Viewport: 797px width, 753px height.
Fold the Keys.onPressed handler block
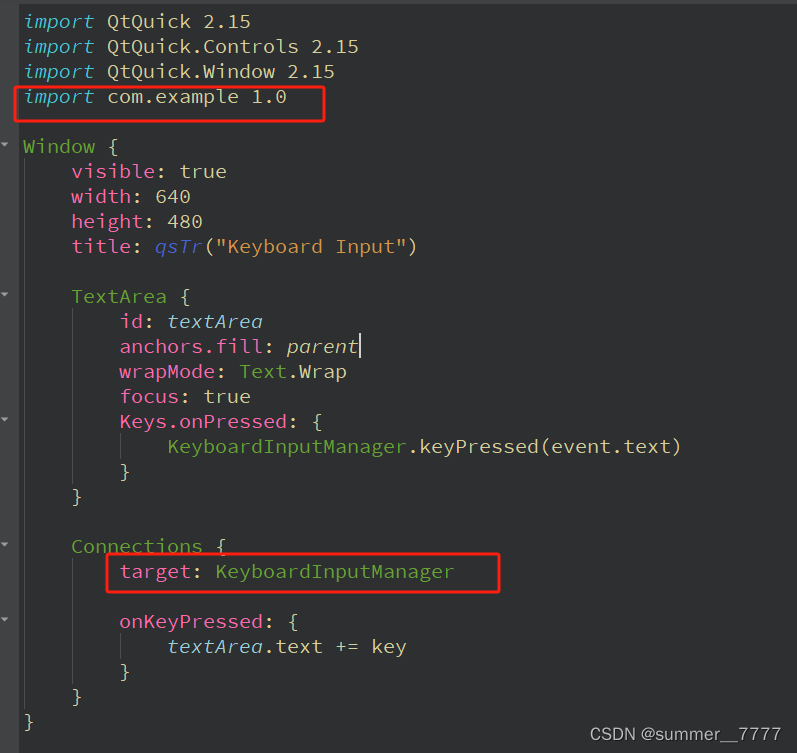click(x=5, y=419)
